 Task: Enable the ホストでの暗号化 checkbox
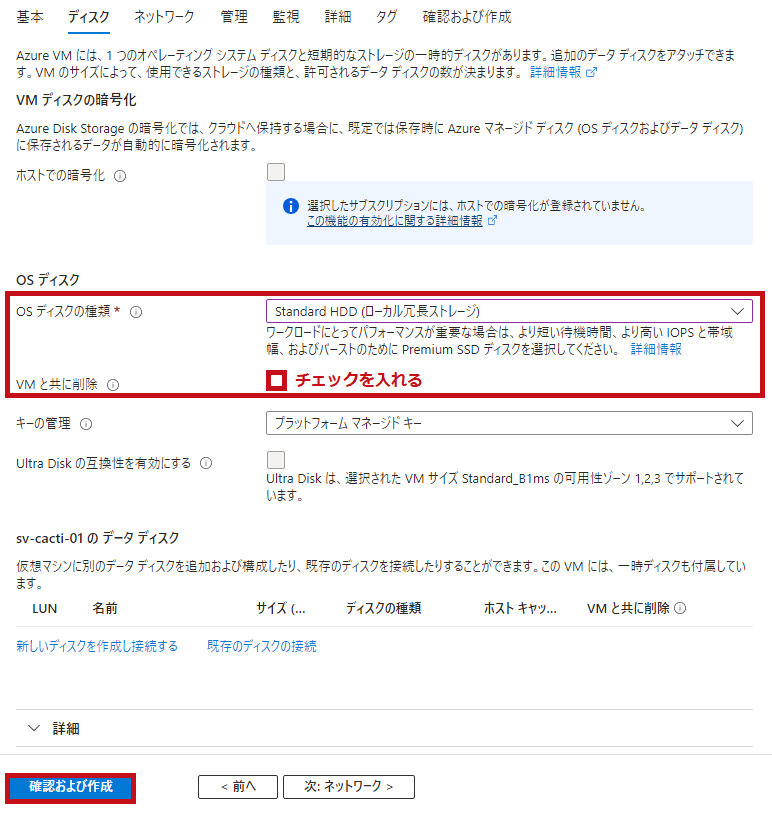(x=276, y=172)
